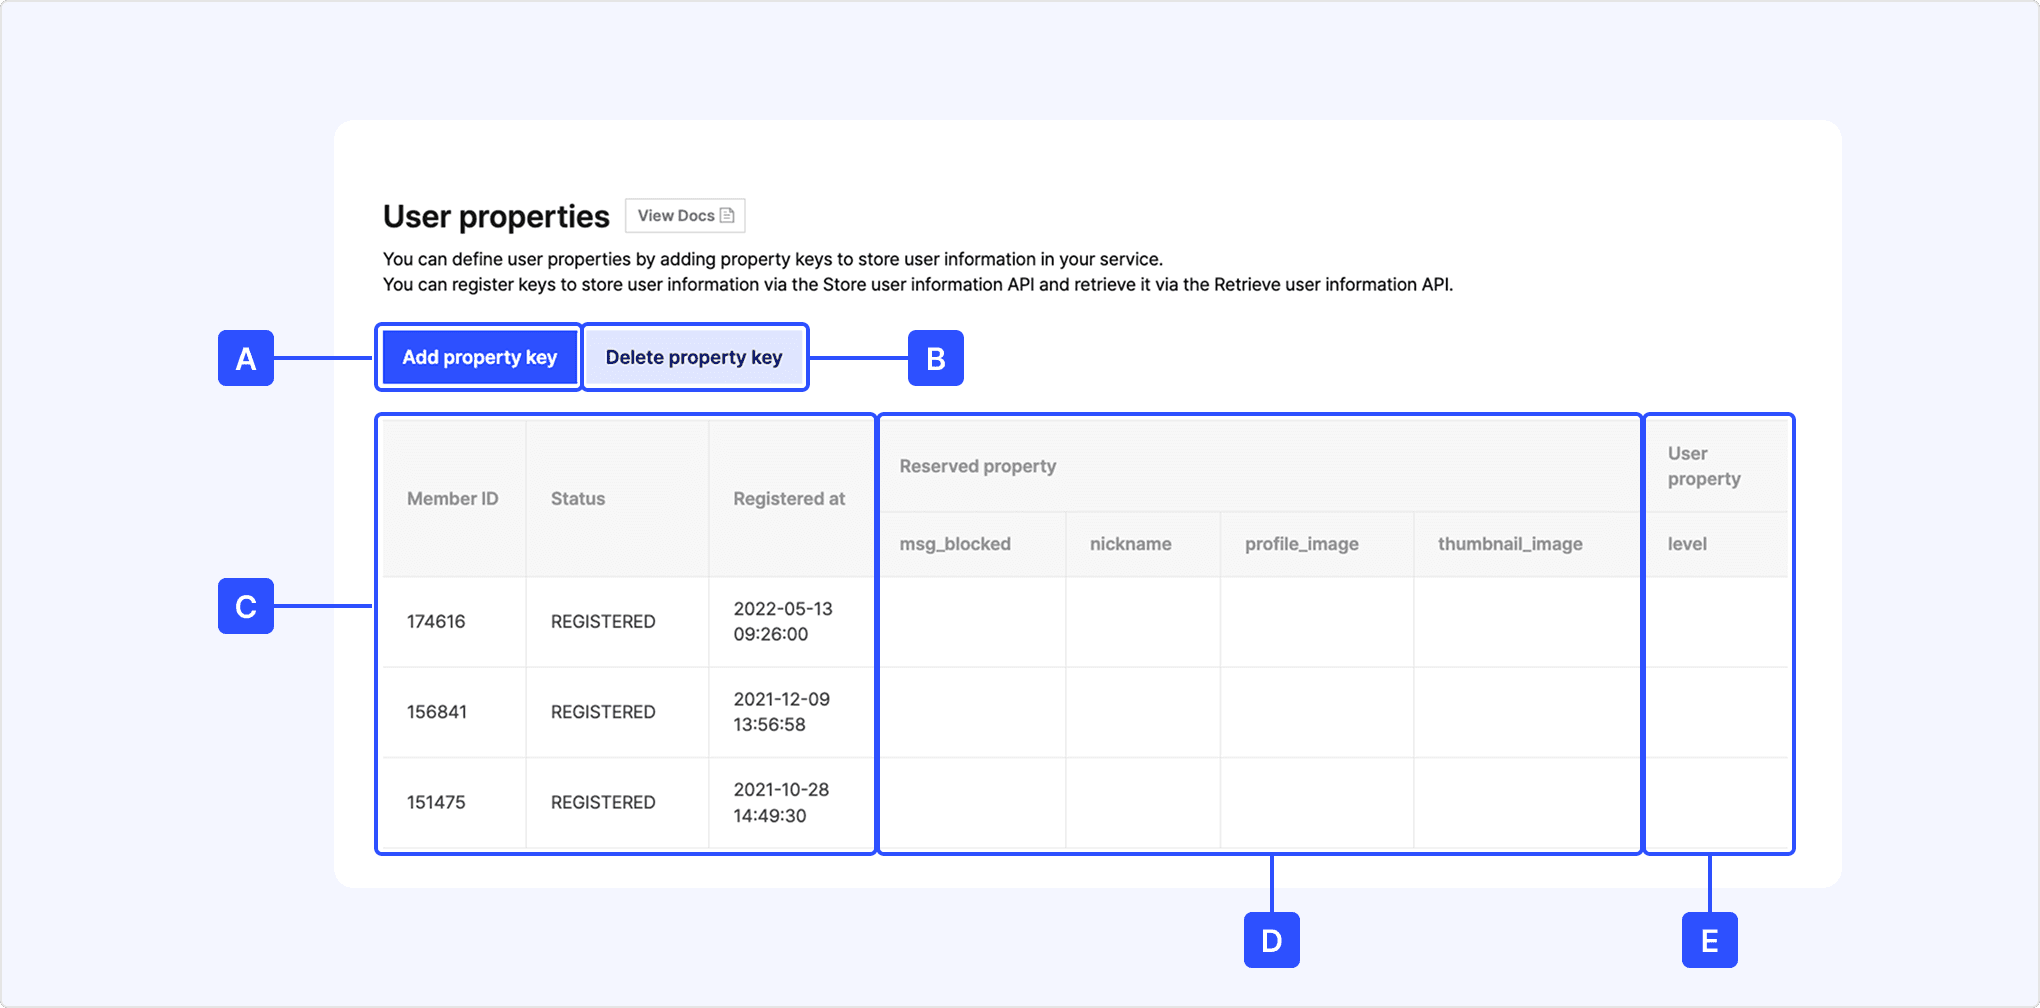
Task: Click the annotation label B
Action: (x=935, y=358)
